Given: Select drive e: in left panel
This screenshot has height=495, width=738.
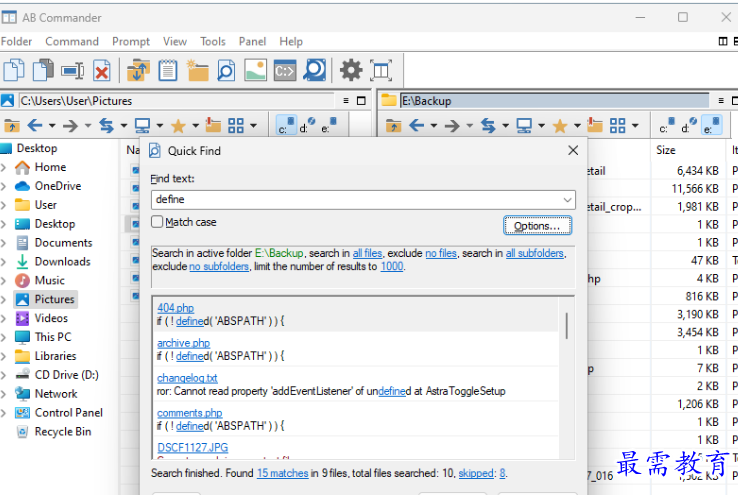Looking at the screenshot, I should (329, 126).
